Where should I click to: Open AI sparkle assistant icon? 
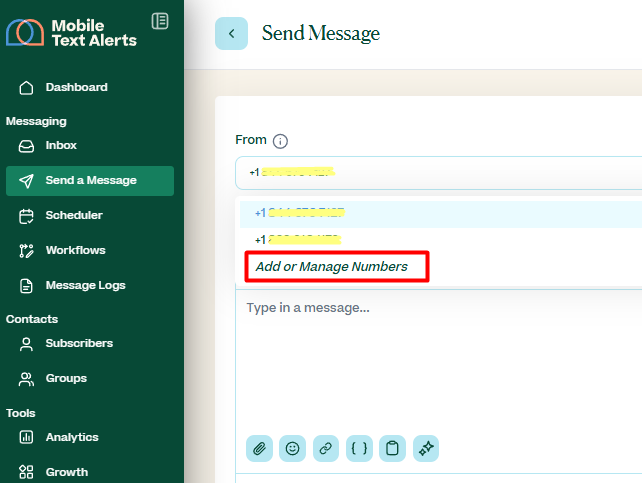[426, 449]
